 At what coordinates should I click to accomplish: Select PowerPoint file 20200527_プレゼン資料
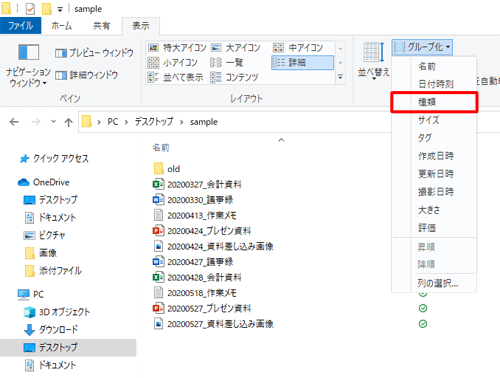pyautogui.click(x=201, y=308)
